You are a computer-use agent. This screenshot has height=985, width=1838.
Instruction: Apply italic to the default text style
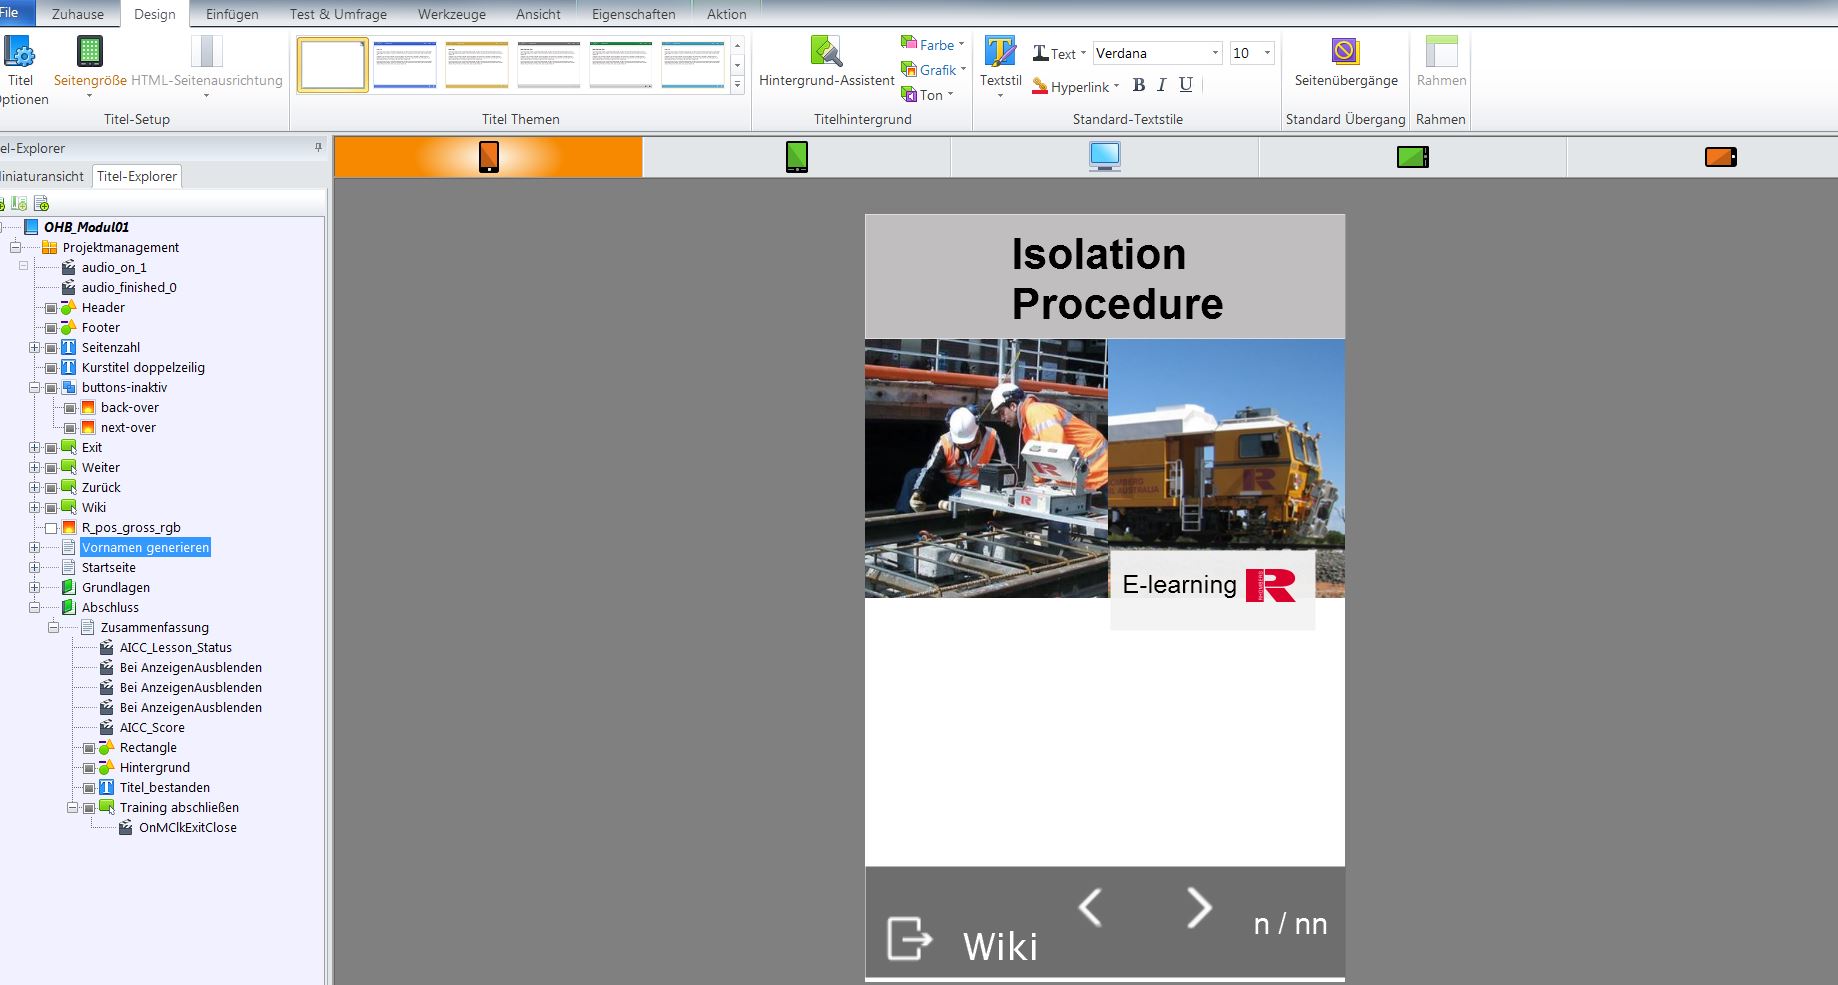point(1161,85)
